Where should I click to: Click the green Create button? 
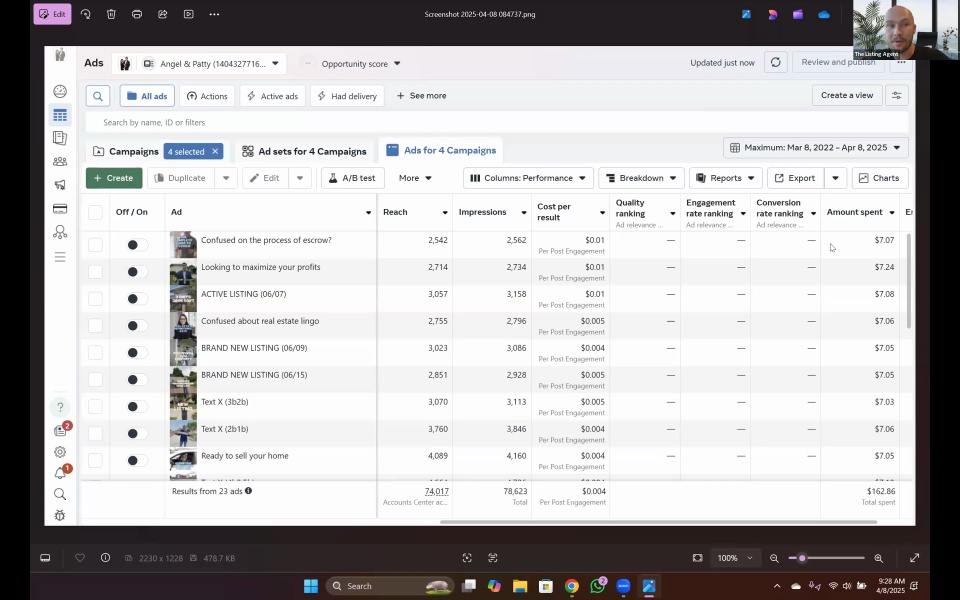tap(114, 178)
